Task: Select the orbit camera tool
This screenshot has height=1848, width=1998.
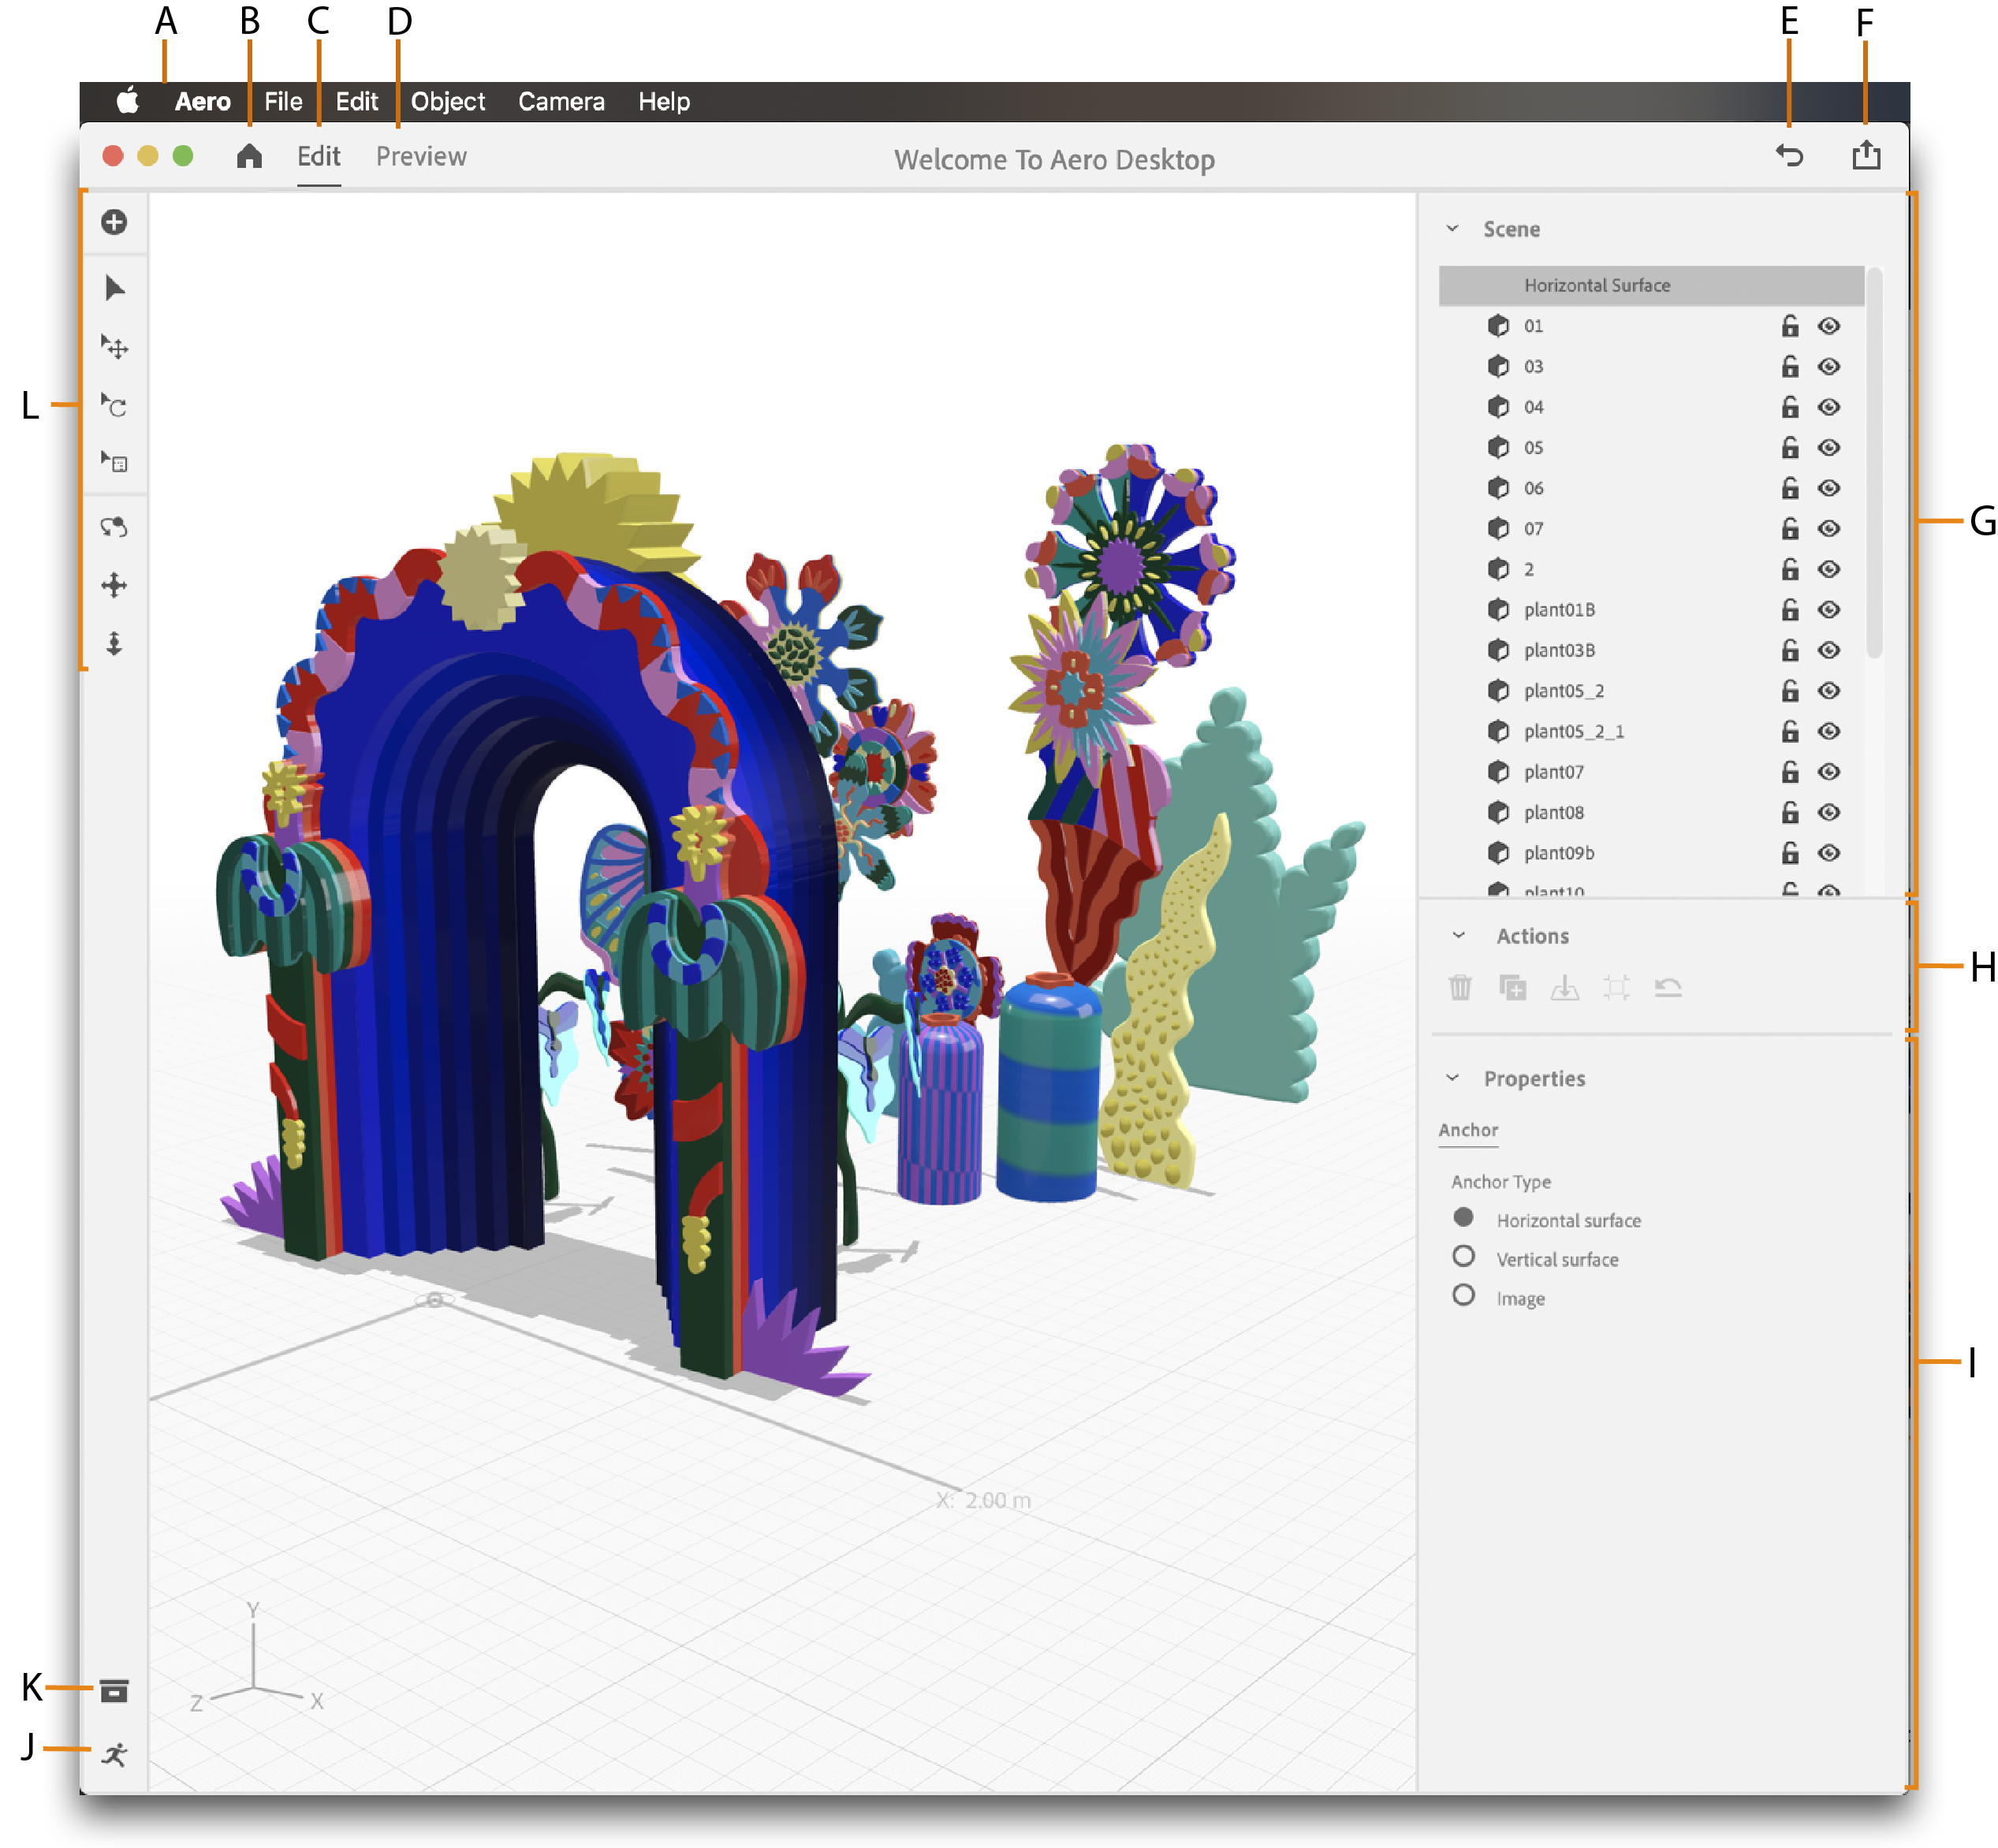Action: point(114,527)
